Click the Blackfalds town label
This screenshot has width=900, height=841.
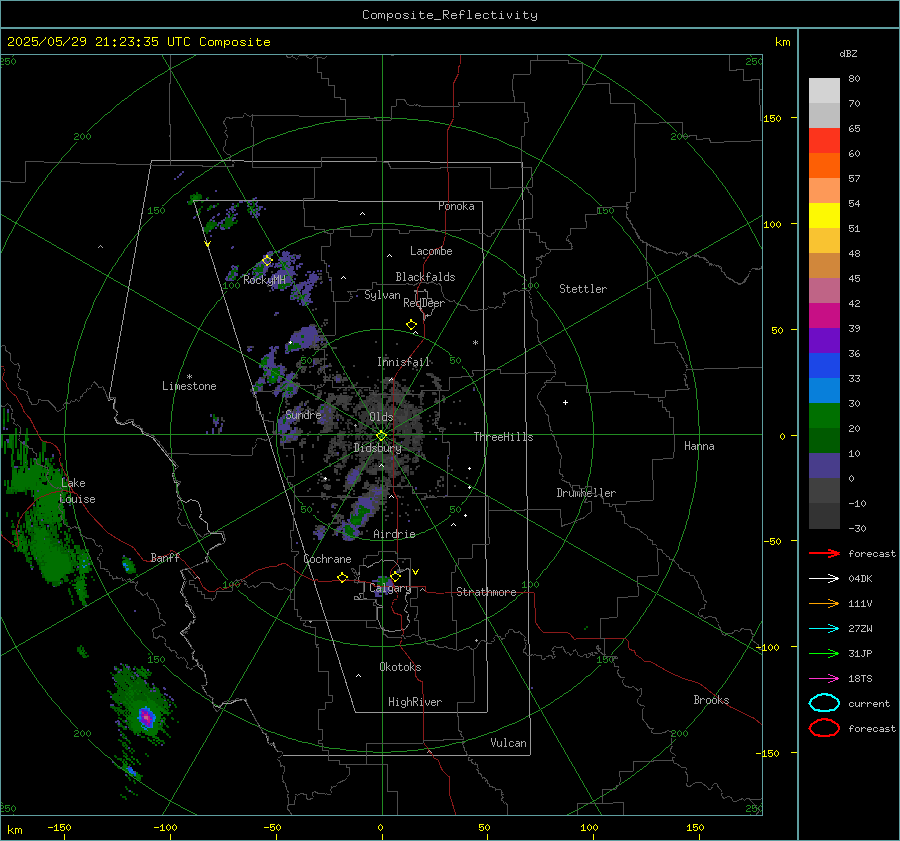point(425,277)
